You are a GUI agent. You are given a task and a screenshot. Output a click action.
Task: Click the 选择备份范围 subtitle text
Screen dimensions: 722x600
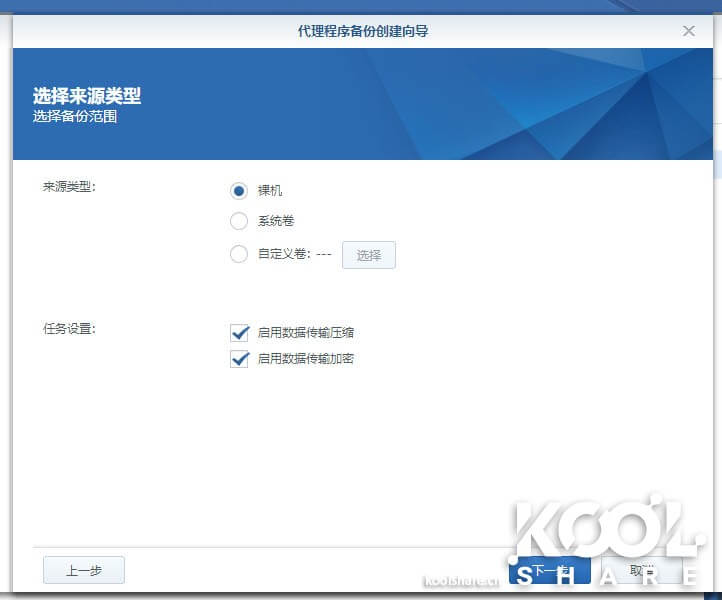coord(75,117)
